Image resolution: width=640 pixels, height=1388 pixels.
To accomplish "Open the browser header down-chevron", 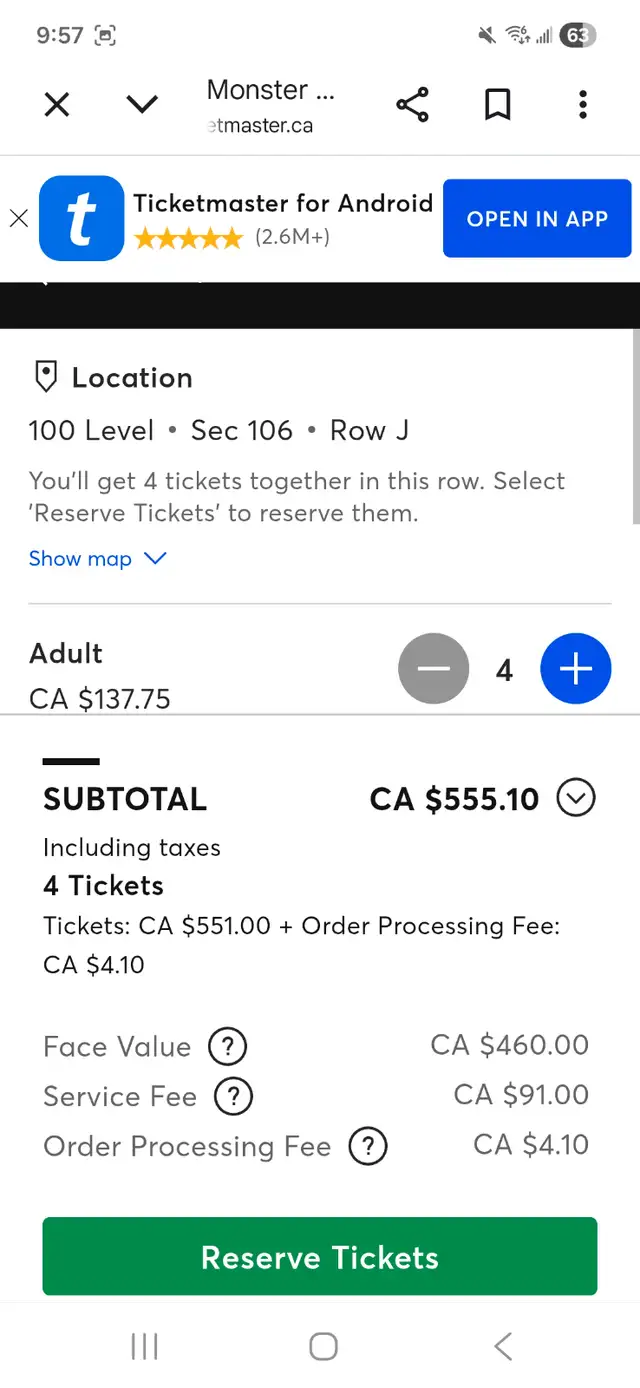I will point(142,104).
